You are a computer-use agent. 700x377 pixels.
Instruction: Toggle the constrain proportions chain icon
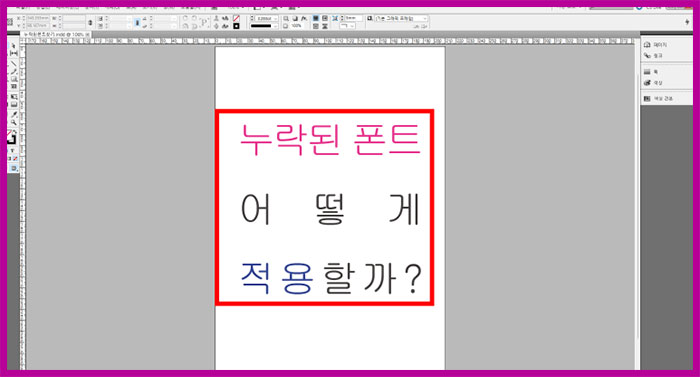[x=90, y=22]
